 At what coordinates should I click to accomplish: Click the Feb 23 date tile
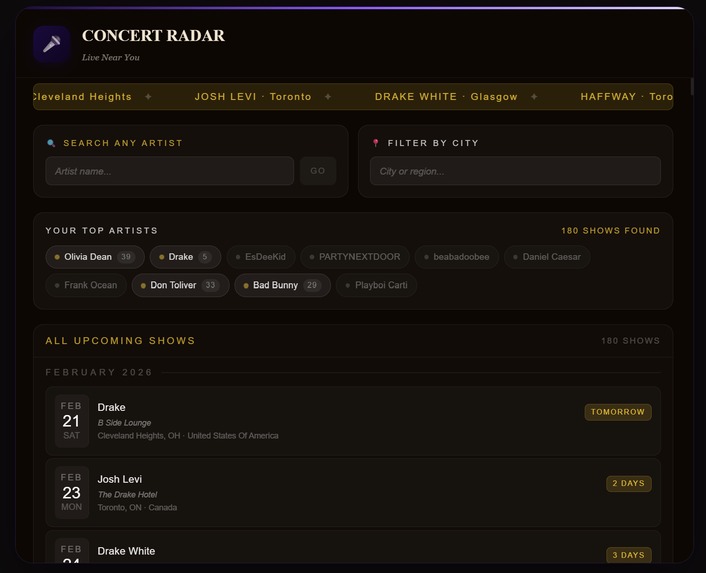[x=72, y=493]
